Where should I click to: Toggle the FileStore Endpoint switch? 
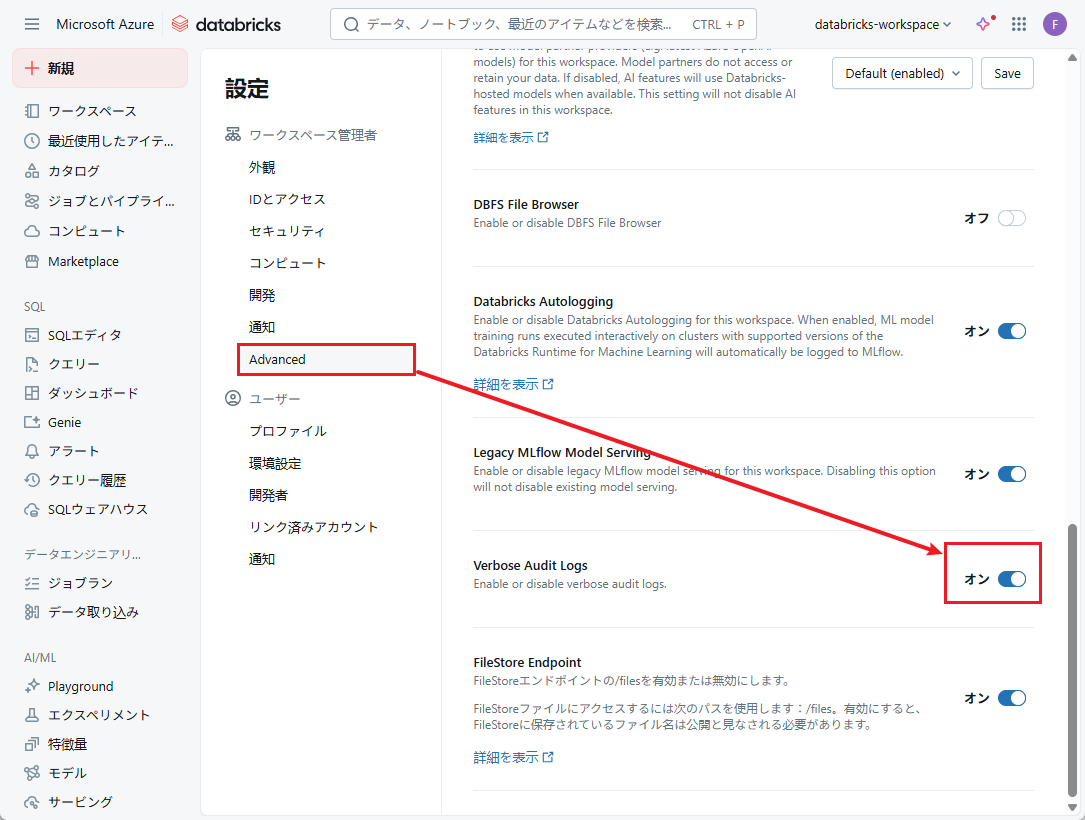tap(1011, 698)
